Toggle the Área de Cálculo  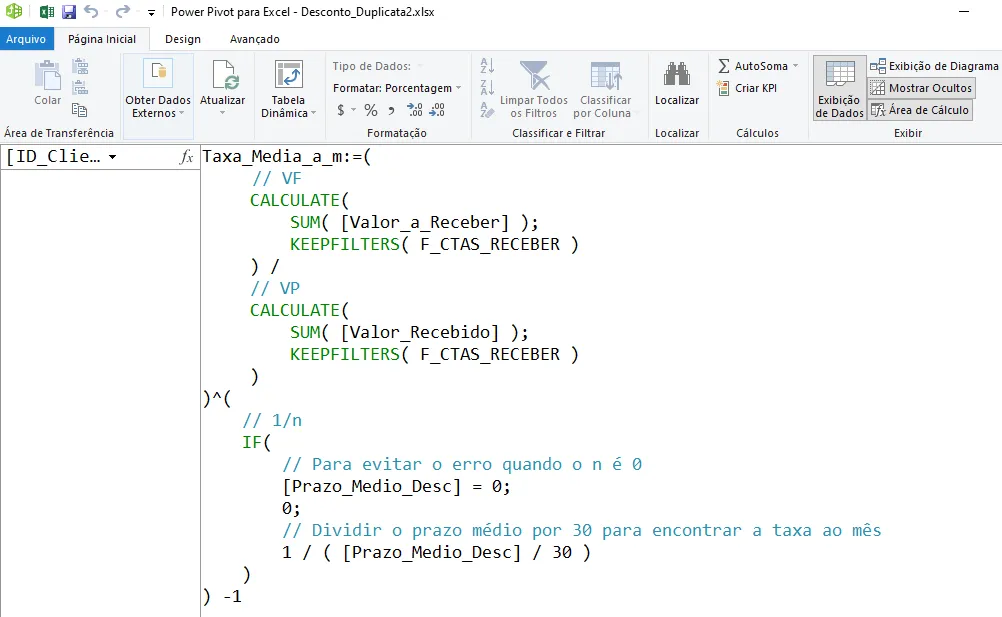(x=920, y=110)
